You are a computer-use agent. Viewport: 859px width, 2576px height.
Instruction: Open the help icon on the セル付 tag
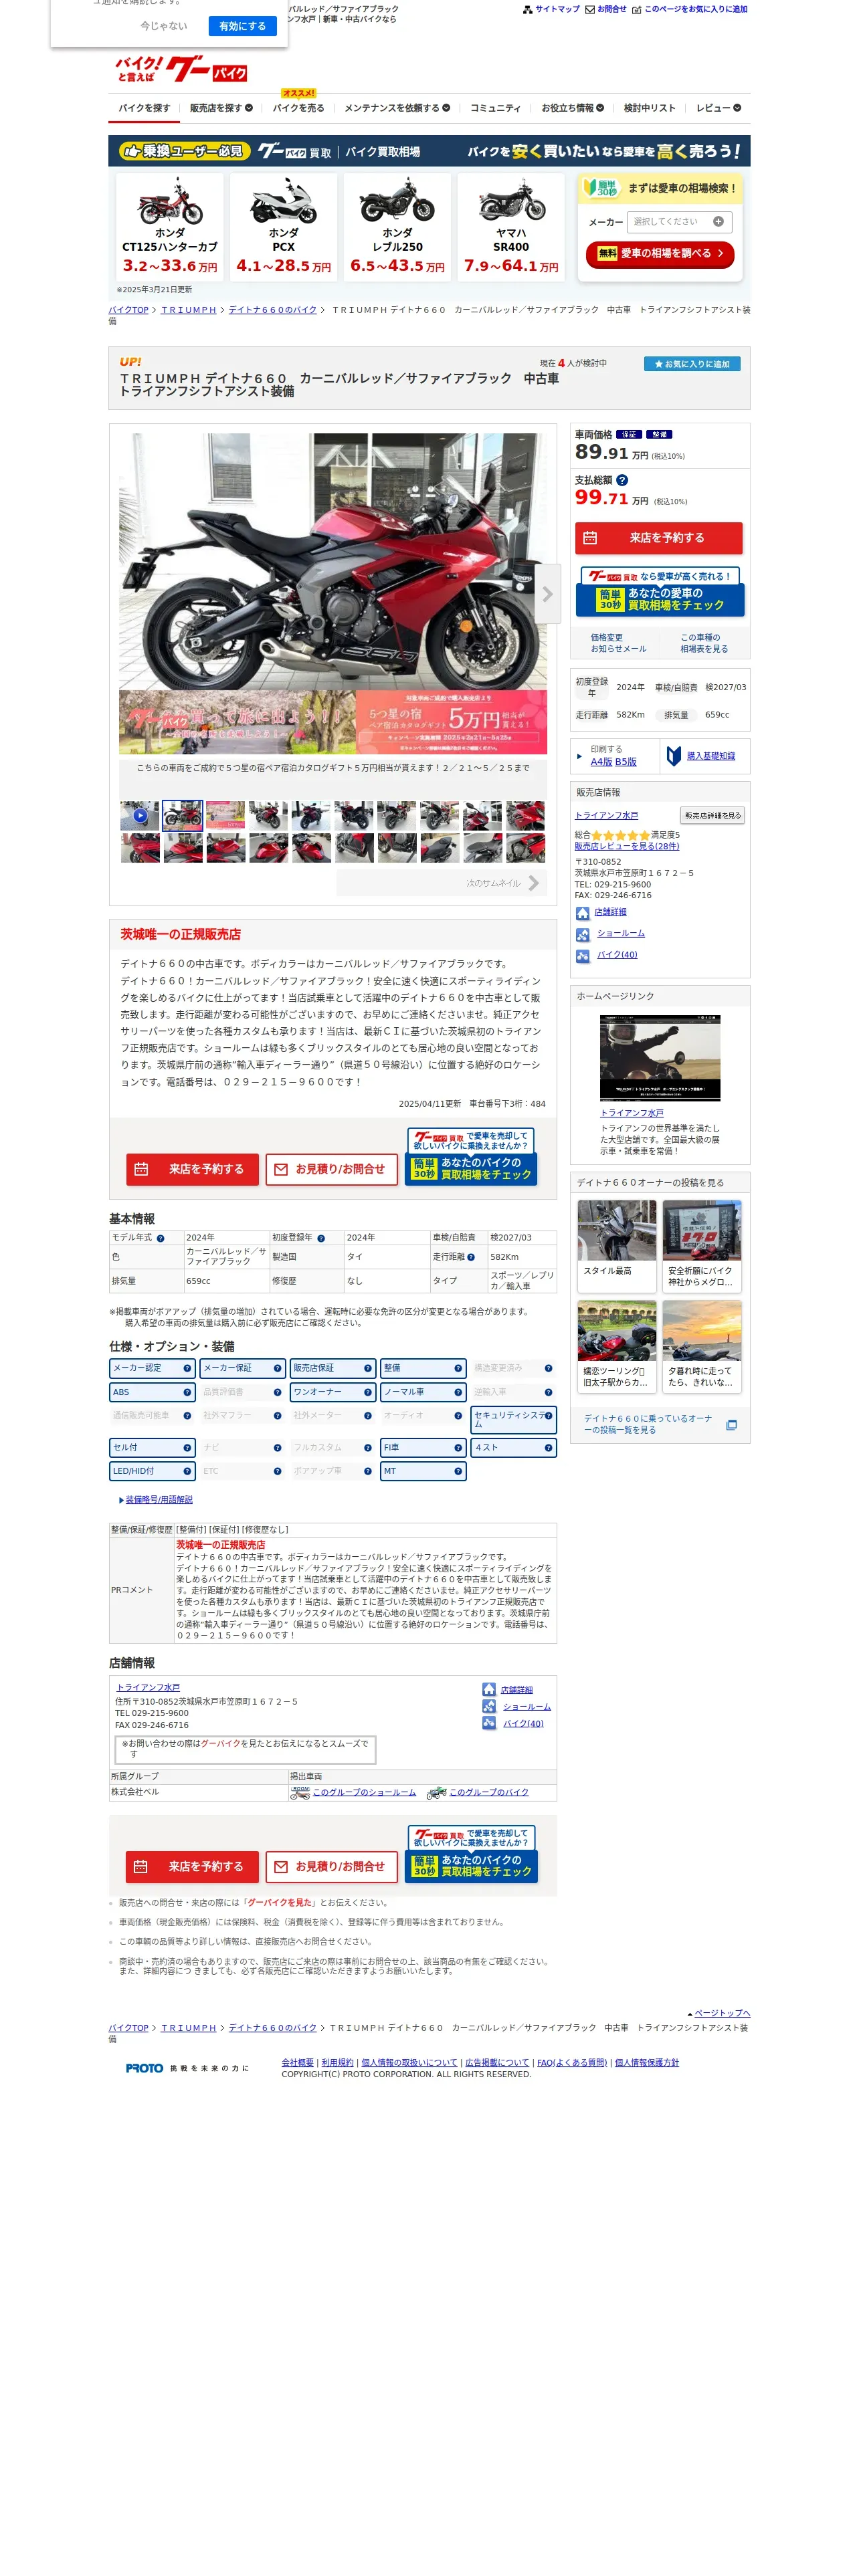pos(187,1447)
